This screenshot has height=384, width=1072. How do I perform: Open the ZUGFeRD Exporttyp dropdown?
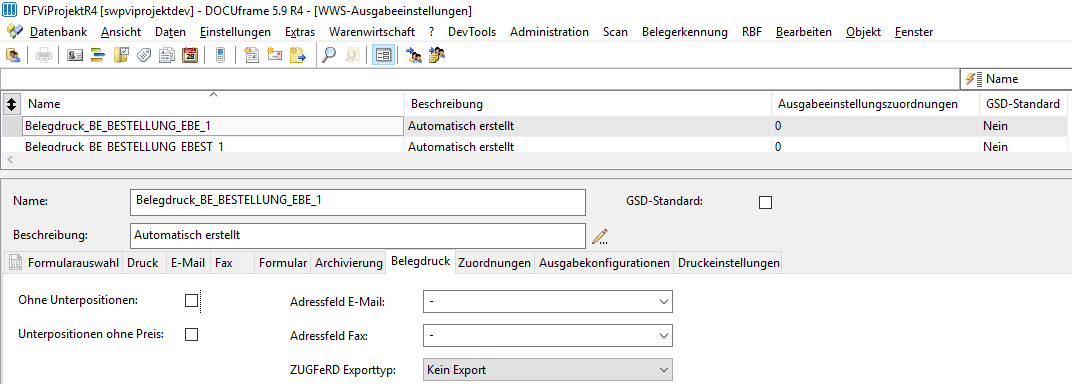point(548,370)
